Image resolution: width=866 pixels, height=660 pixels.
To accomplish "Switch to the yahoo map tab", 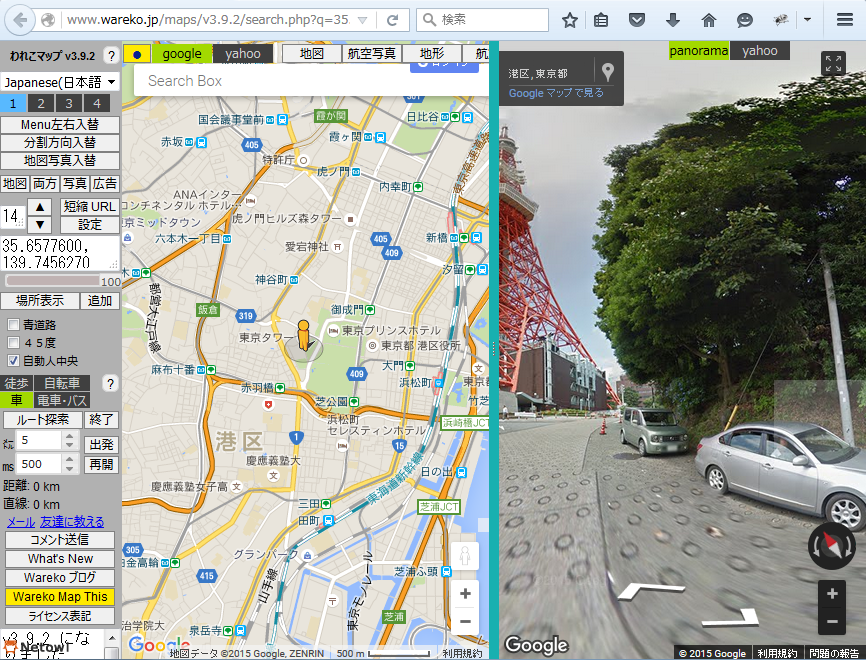I will (x=243, y=54).
